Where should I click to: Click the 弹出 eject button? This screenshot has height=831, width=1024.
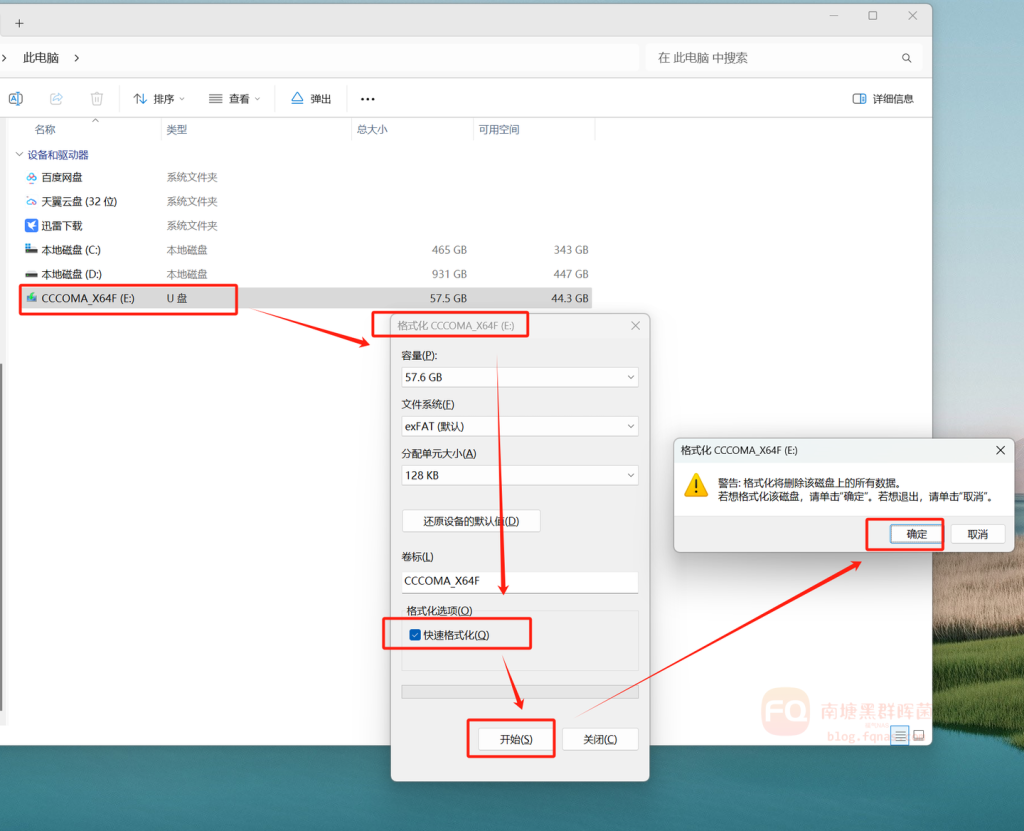311,99
